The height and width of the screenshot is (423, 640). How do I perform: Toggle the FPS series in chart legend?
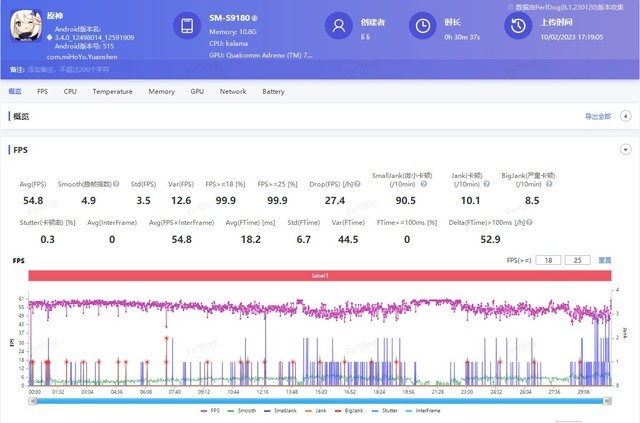(208, 411)
